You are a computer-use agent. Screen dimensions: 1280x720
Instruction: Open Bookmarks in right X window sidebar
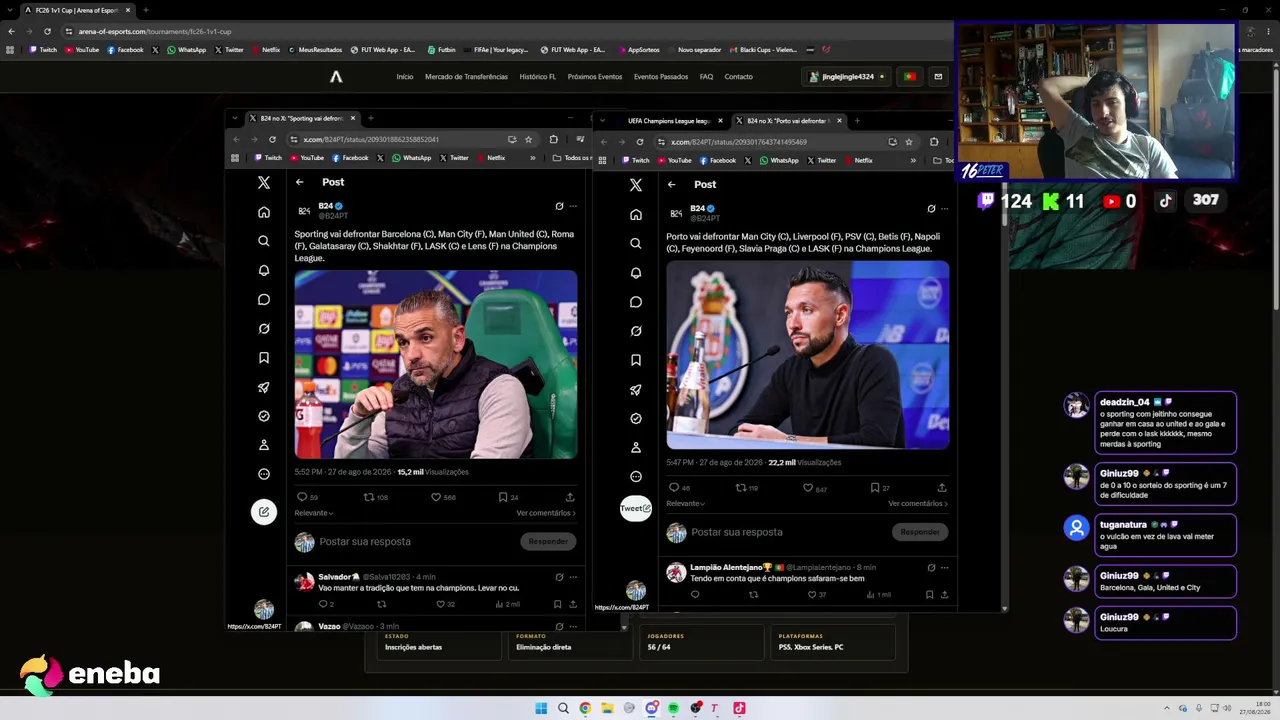tap(636, 360)
